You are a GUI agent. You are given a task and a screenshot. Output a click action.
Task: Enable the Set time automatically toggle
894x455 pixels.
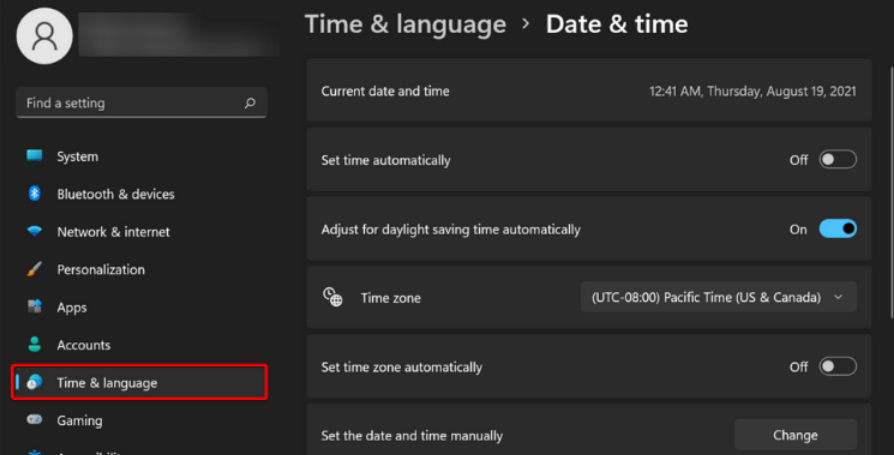coord(837,160)
